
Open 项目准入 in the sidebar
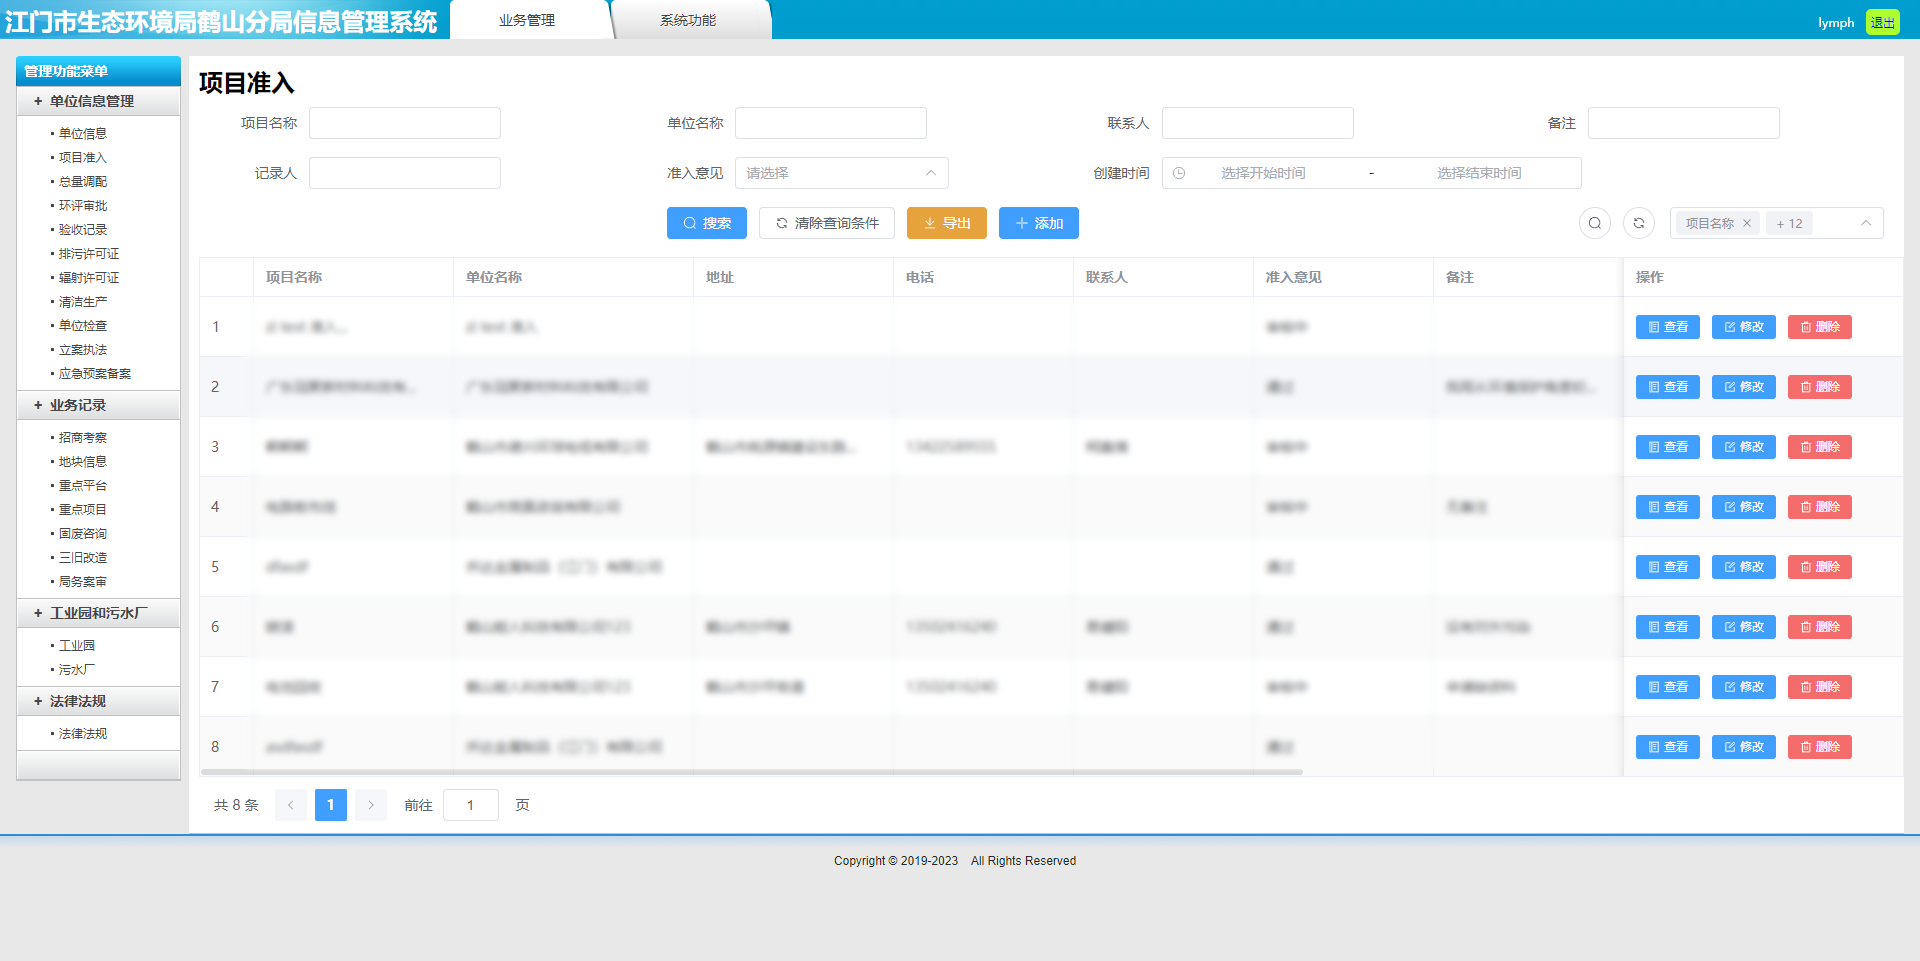click(x=82, y=157)
